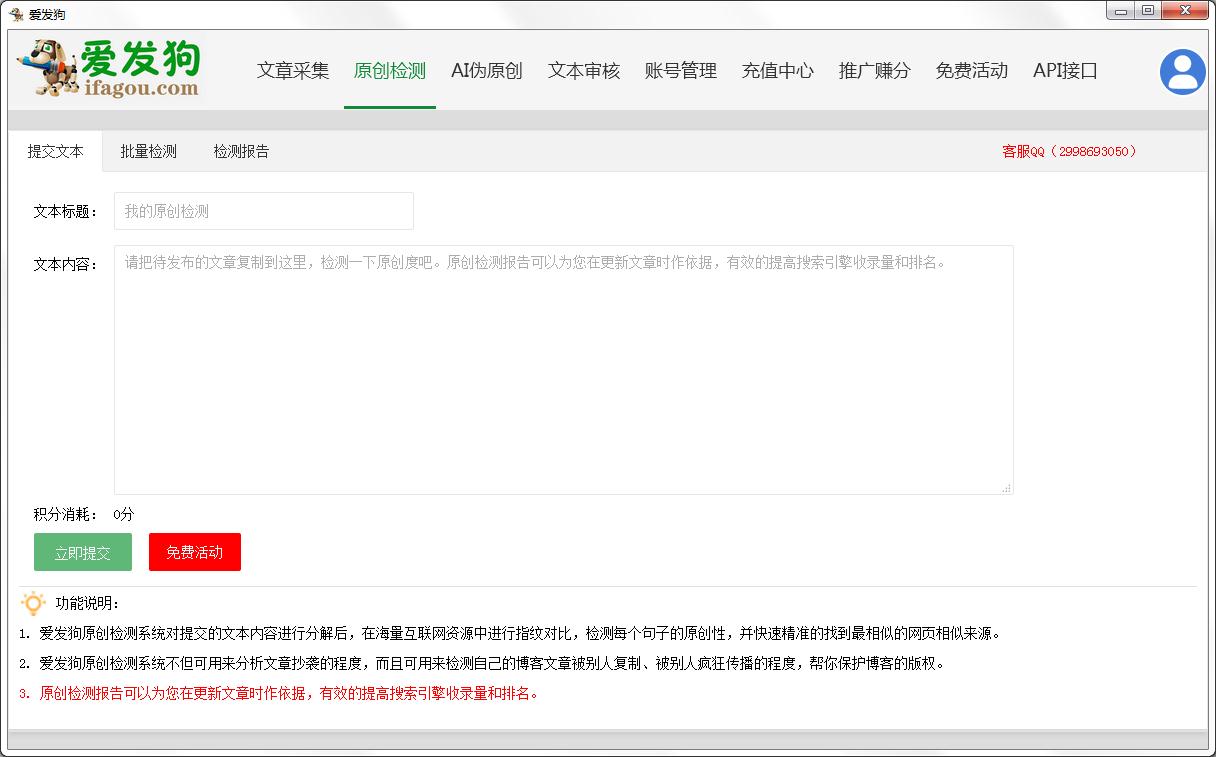Image resolution: width=1216 pixels, height=757 pixels.
Task: Open 账号管理 account management
Action: pyautogui.click(x=680, y=71)
